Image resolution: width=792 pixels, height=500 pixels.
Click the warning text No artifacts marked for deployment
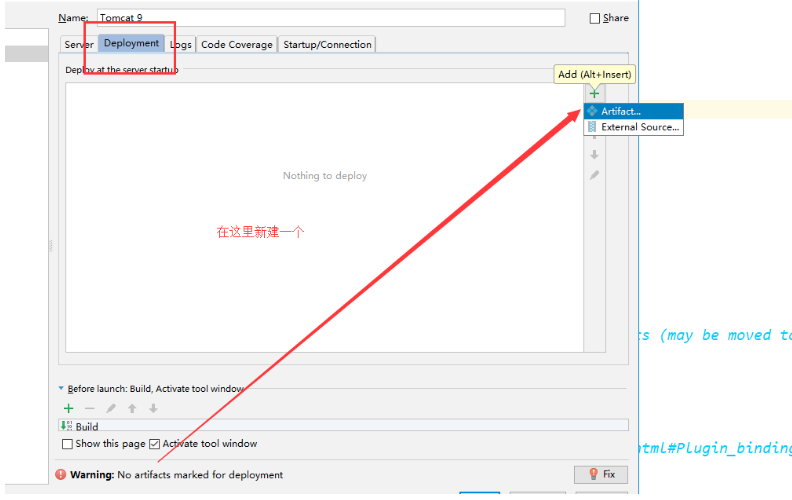tap(200, 475)
